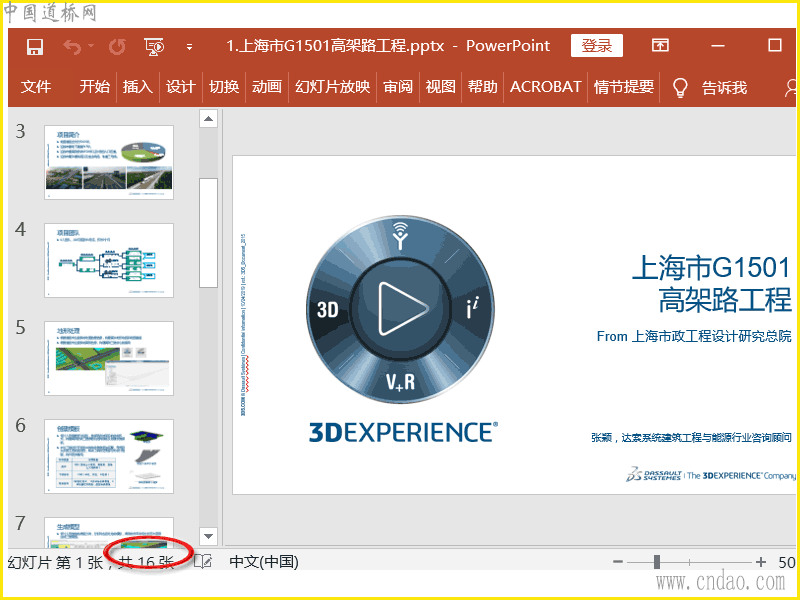Open the 幻灯片放映 tab
This screenshot has height=600, width=800.
pyautogui.click(x=333, y=87)
